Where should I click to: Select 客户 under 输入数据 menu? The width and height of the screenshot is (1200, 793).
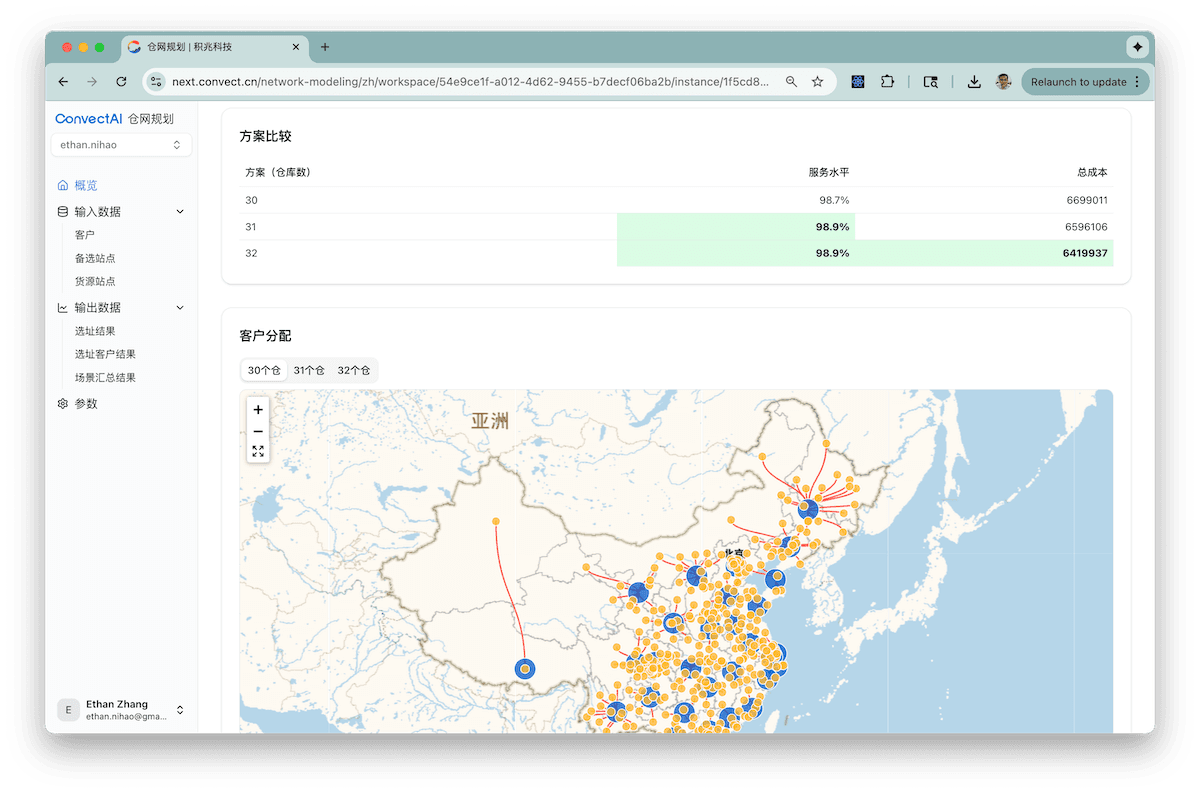(x=84, y=234)
